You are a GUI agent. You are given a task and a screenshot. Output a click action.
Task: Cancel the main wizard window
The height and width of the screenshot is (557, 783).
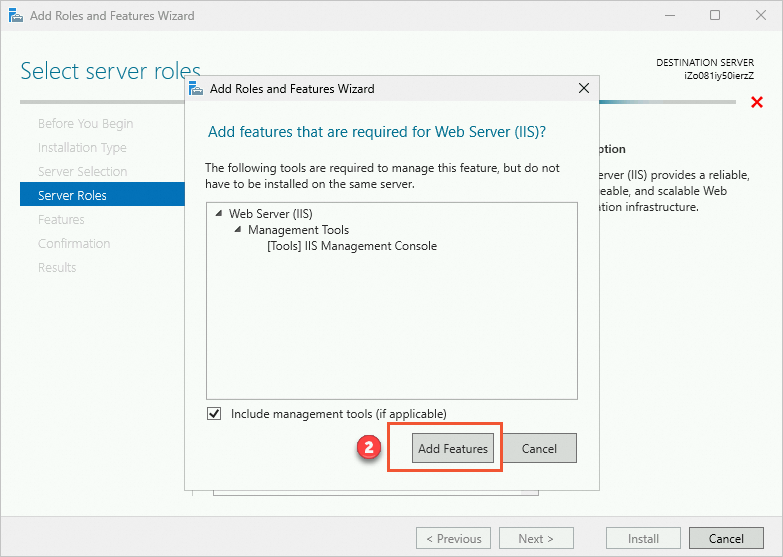726,538
